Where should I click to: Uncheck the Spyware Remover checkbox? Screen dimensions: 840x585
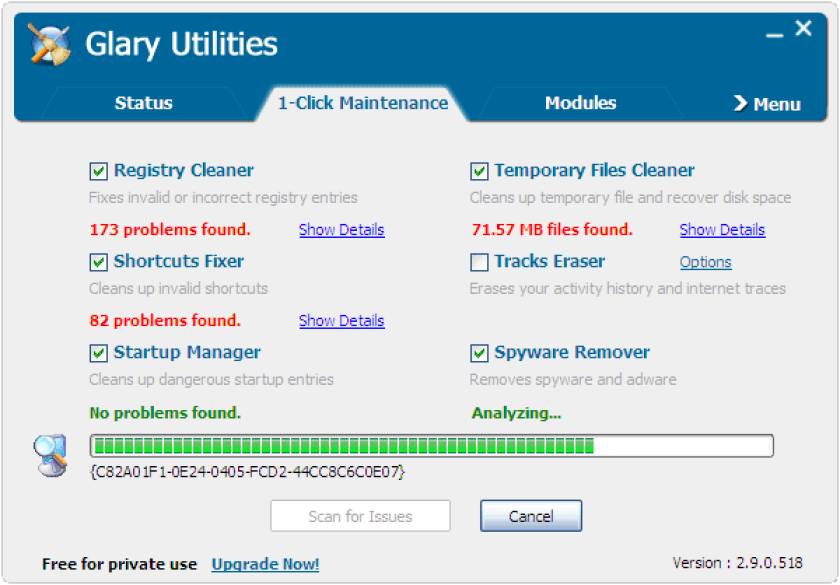(479, 354)
